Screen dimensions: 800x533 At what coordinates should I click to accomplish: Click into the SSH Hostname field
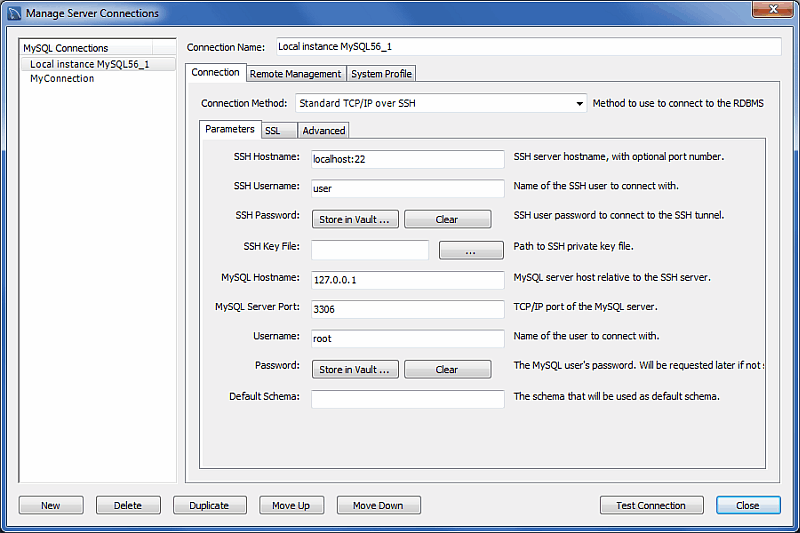[x=408, y=159]
